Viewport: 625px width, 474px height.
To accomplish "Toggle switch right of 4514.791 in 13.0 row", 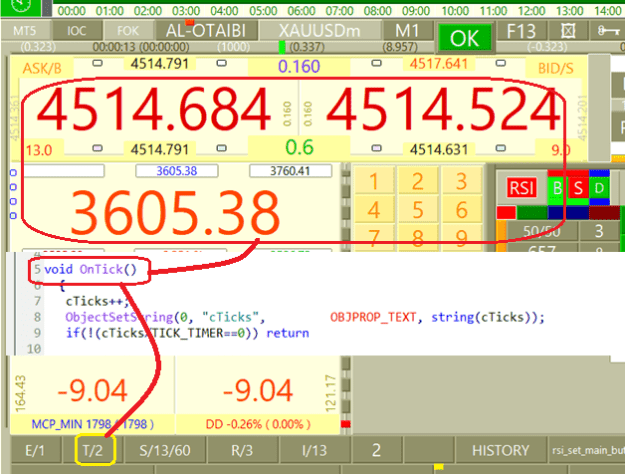I will tap(222, 148).
